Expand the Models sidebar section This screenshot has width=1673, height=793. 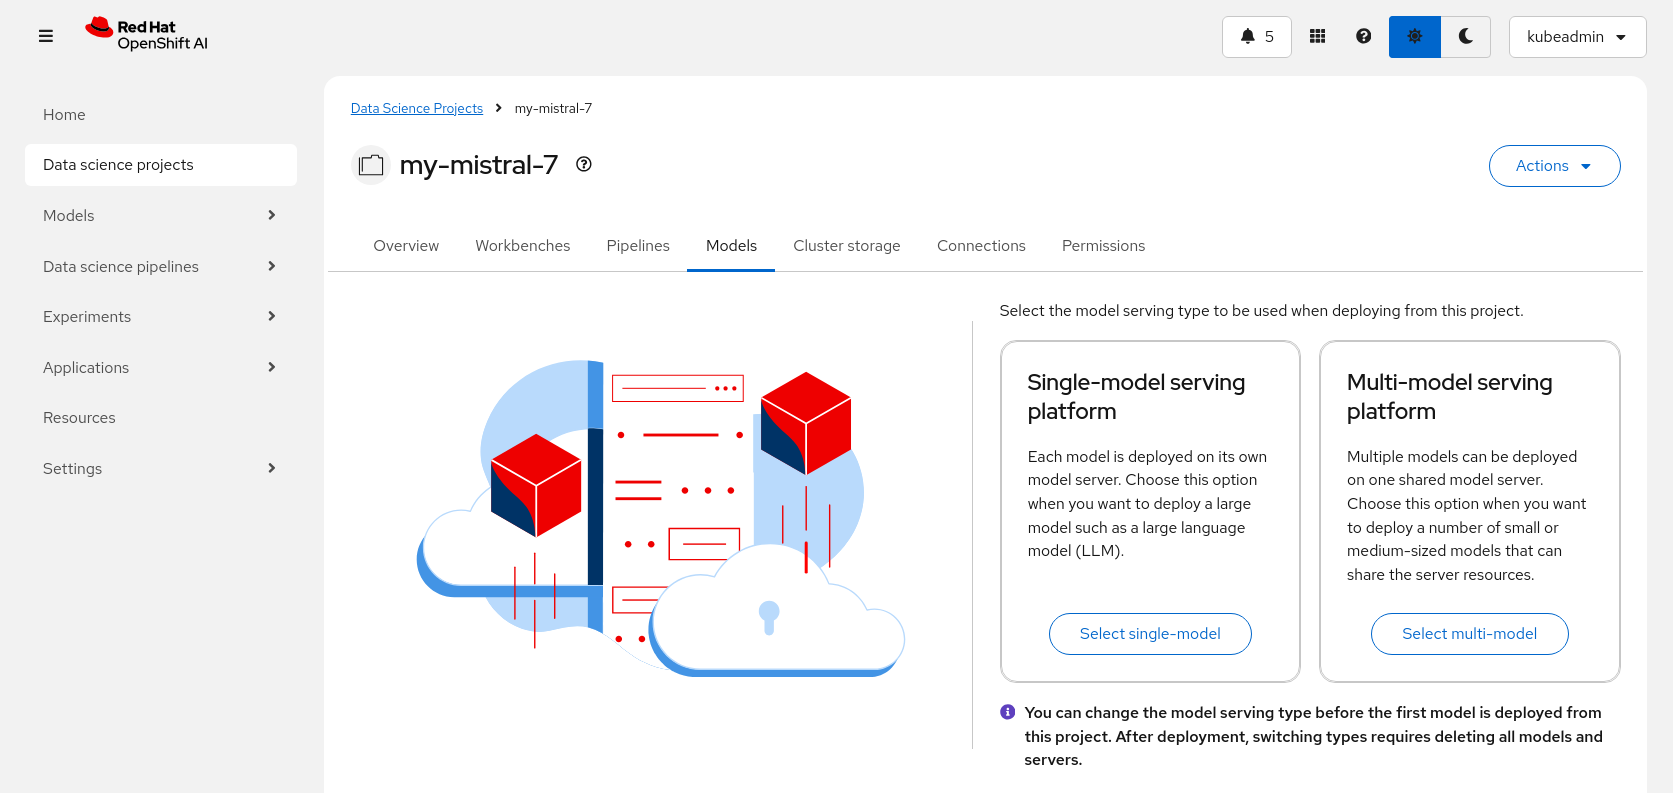(x=161, y=216)
